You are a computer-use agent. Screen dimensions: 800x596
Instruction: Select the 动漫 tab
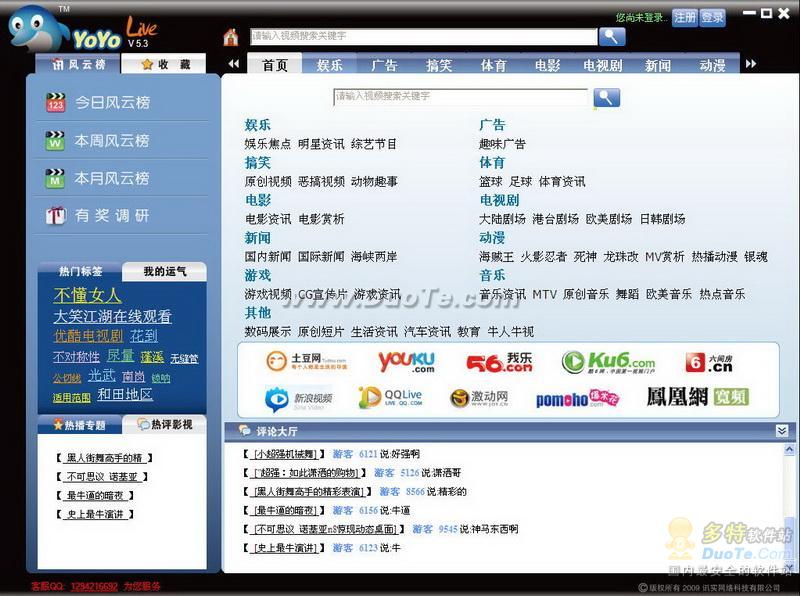[712, 65]
